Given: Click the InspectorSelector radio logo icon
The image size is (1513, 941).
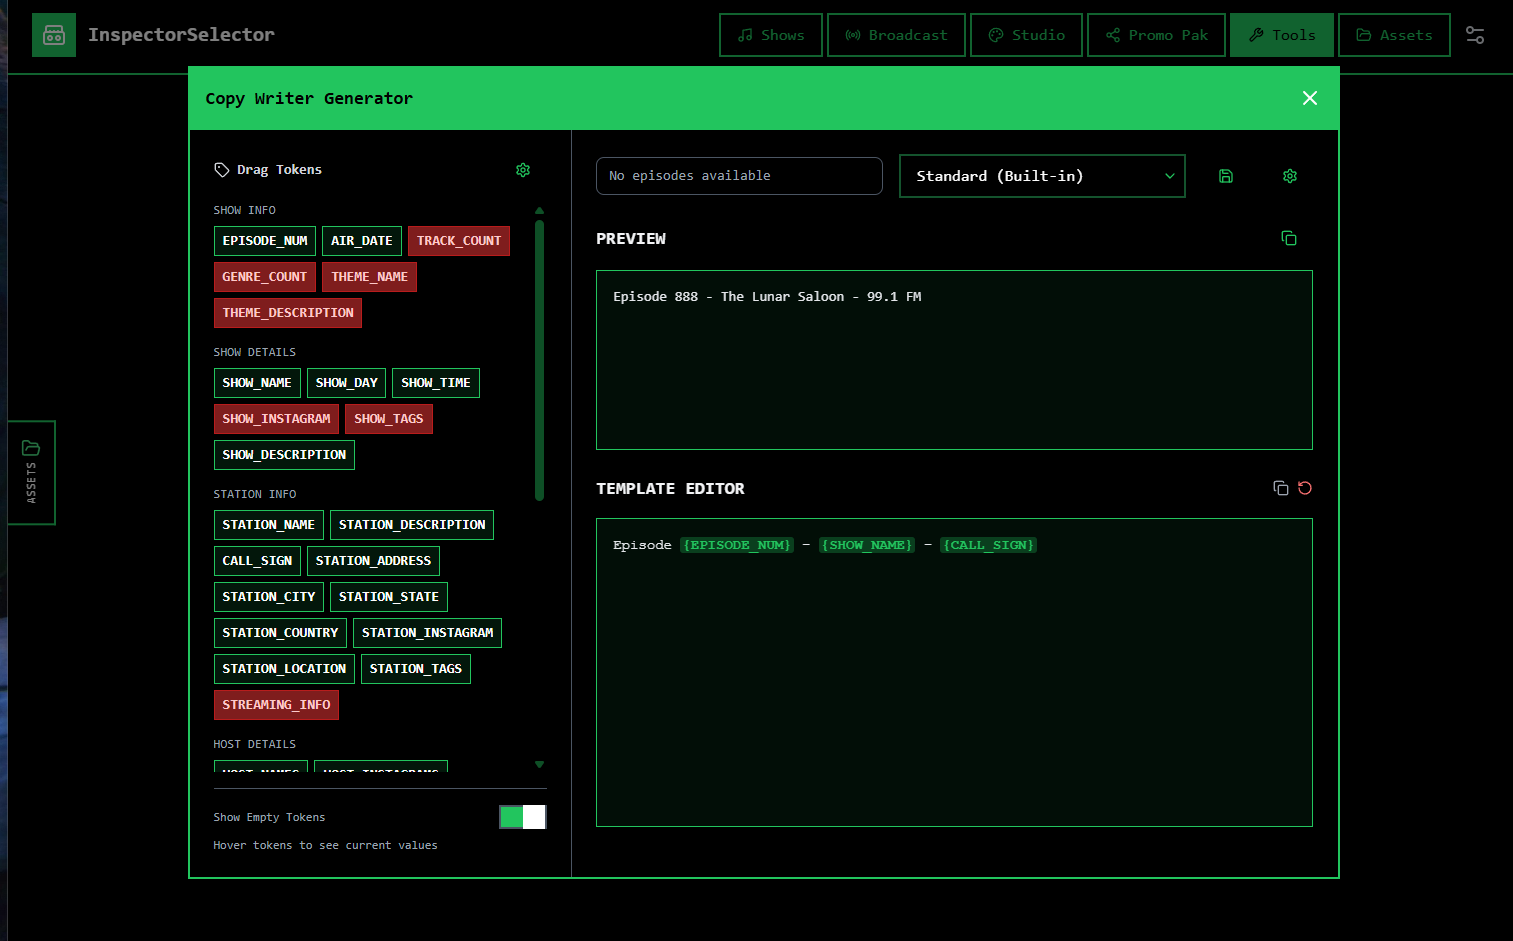Looking at the screenshot, I should point(54,35).
